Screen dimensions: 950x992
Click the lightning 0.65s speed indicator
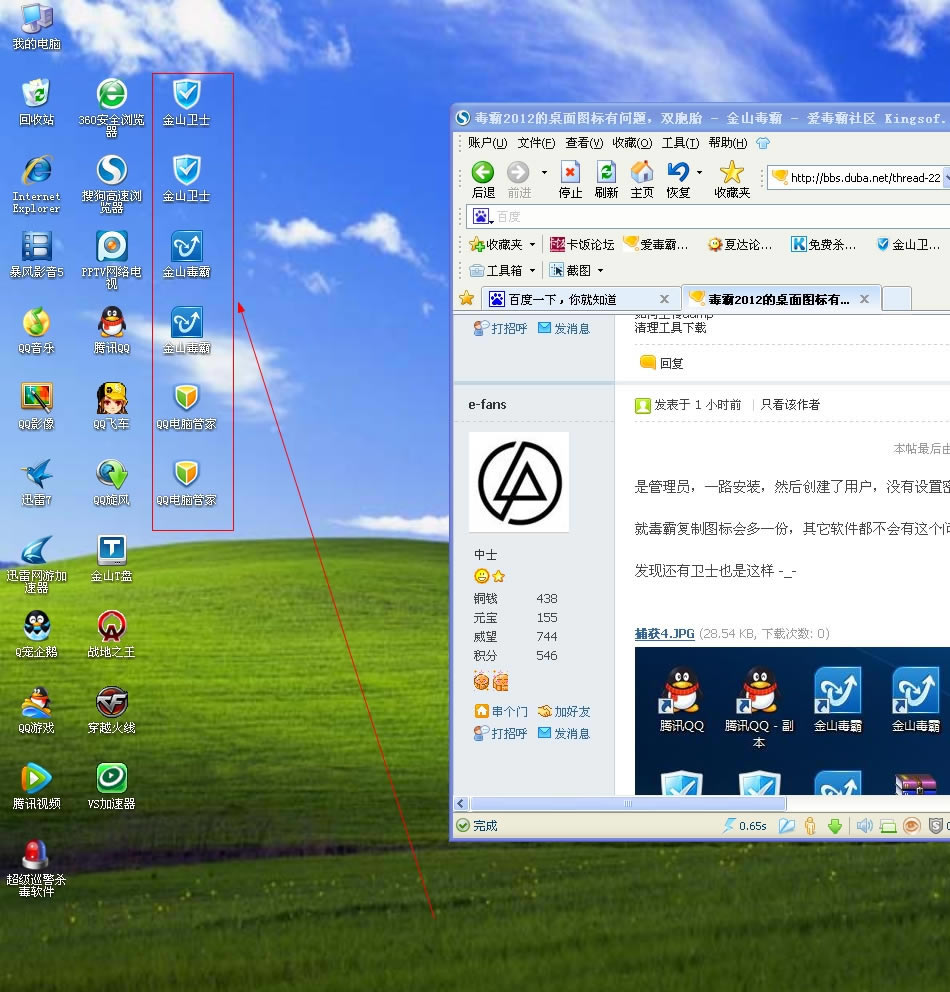745,826
